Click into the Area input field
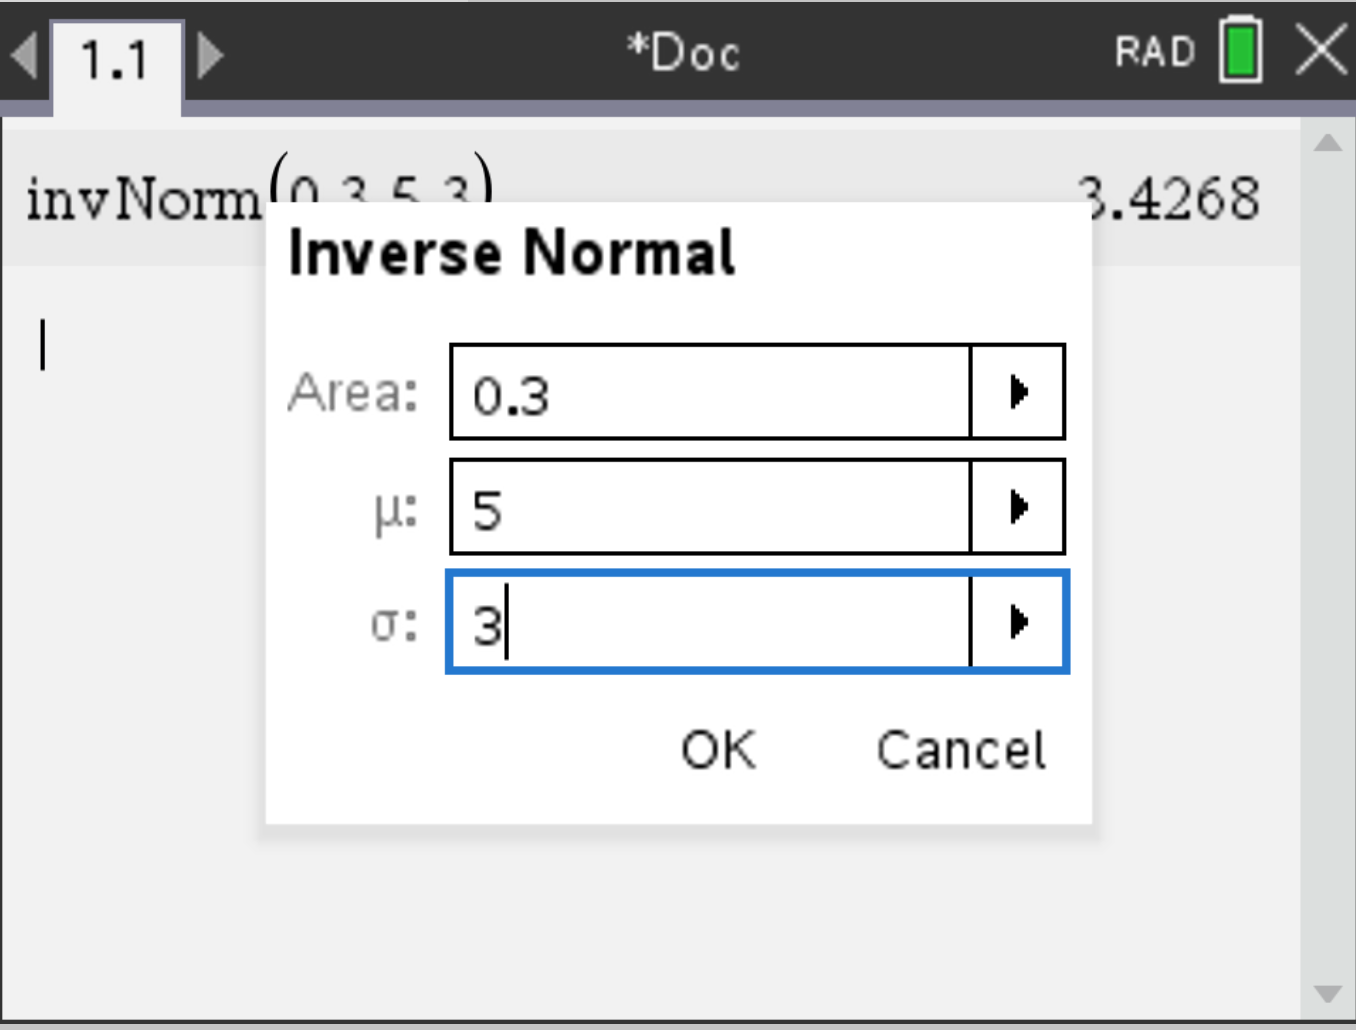The height and width of the screenshot is (1030, 1356). pos(710,392)
